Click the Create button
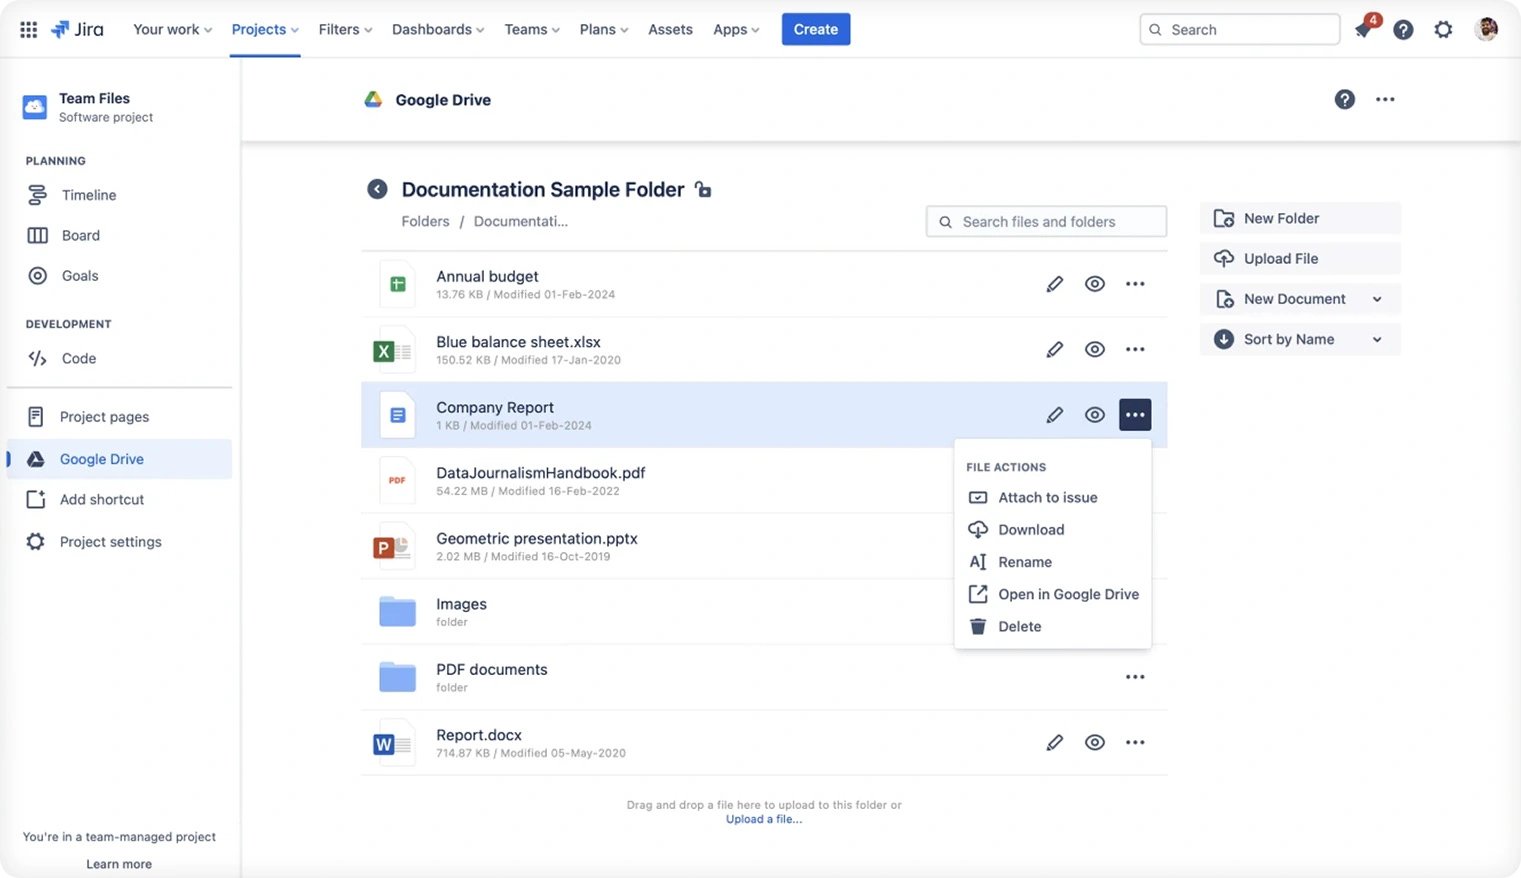The height and width of the screenshot is (878, 1521). click(815, 29)
